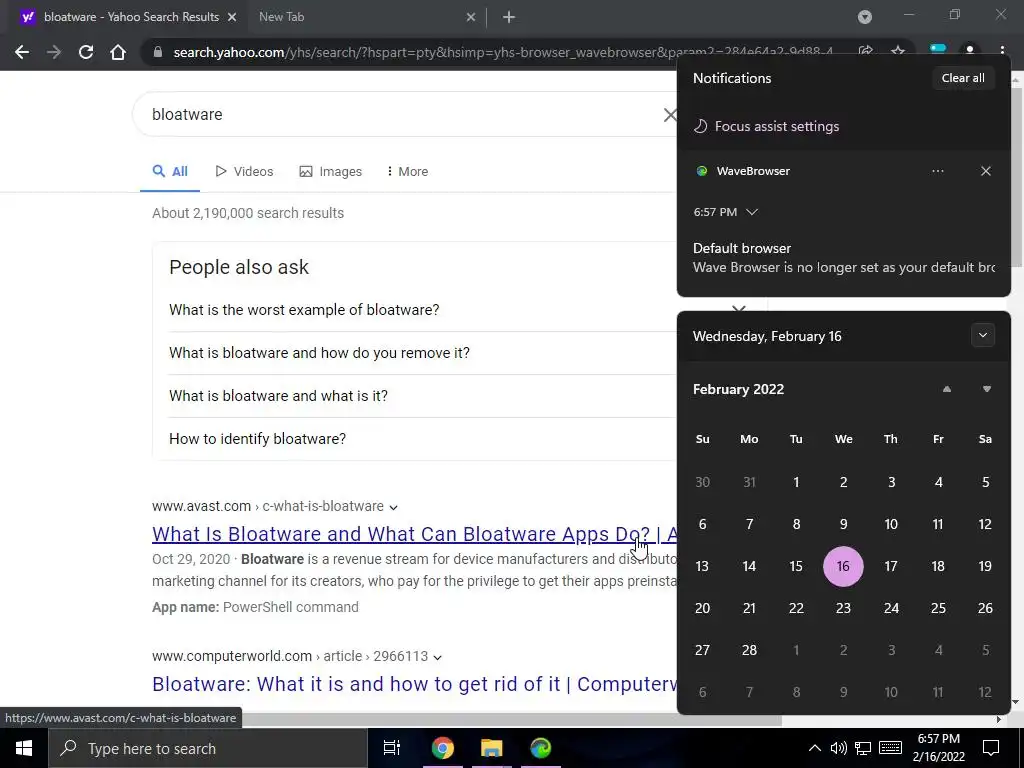Open the volume control in system tray
1024x768 pixels.
[x=839, y=748]
